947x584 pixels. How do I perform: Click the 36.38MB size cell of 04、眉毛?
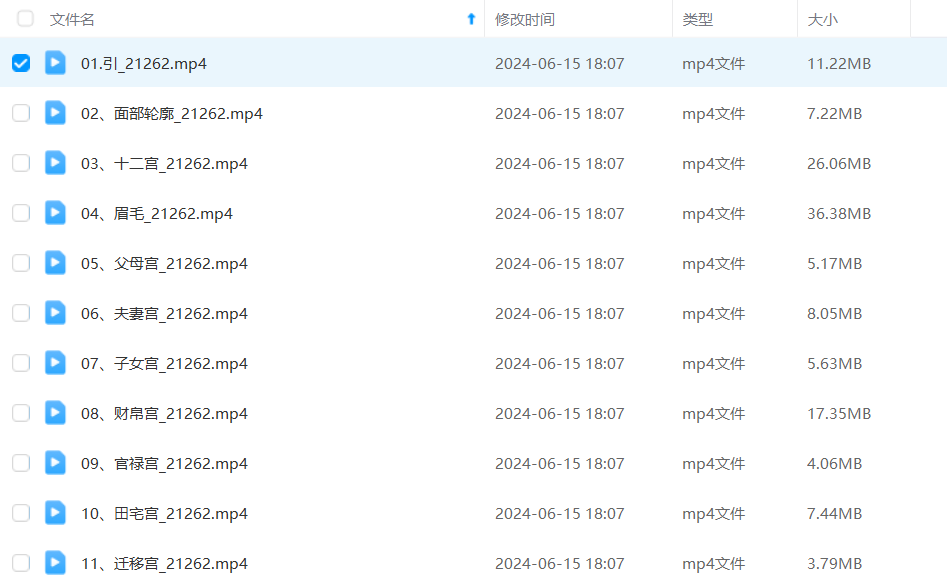point(838,213)
